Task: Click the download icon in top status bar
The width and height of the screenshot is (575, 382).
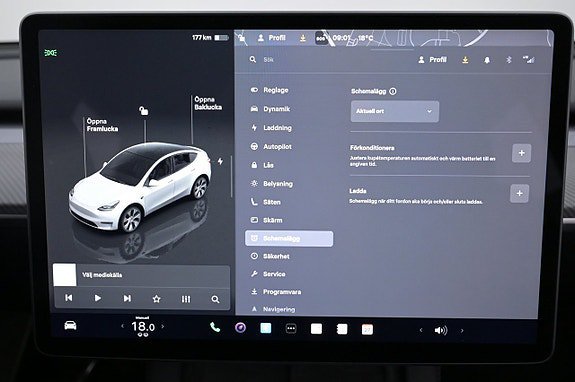Action: [303, 38]
